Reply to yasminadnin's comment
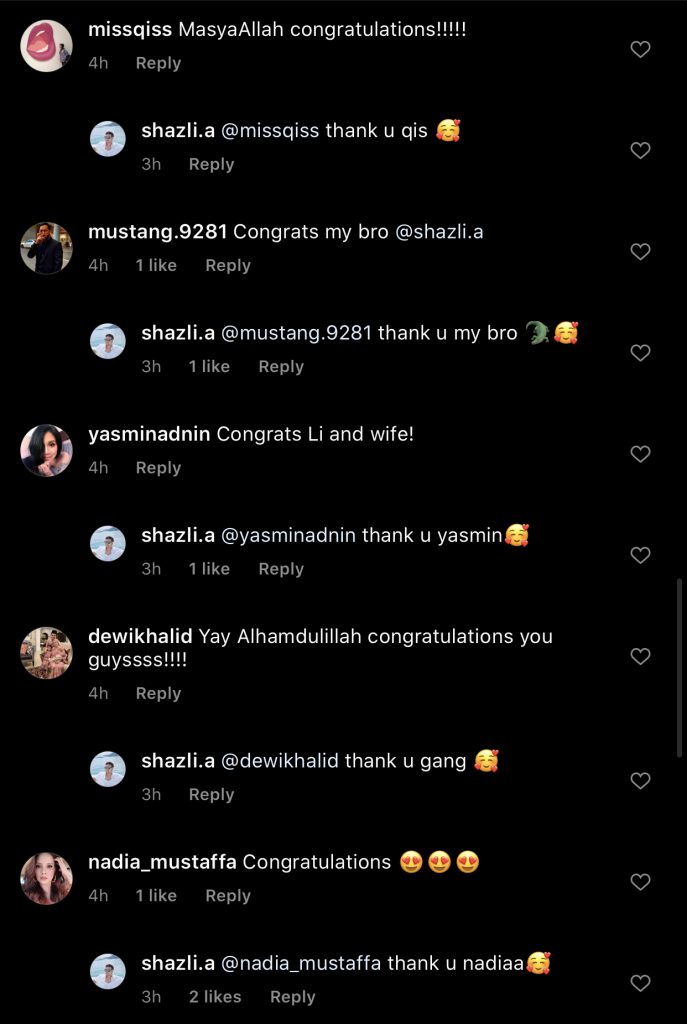Viewport: 687px width, 1024px height. pos(158,467)
